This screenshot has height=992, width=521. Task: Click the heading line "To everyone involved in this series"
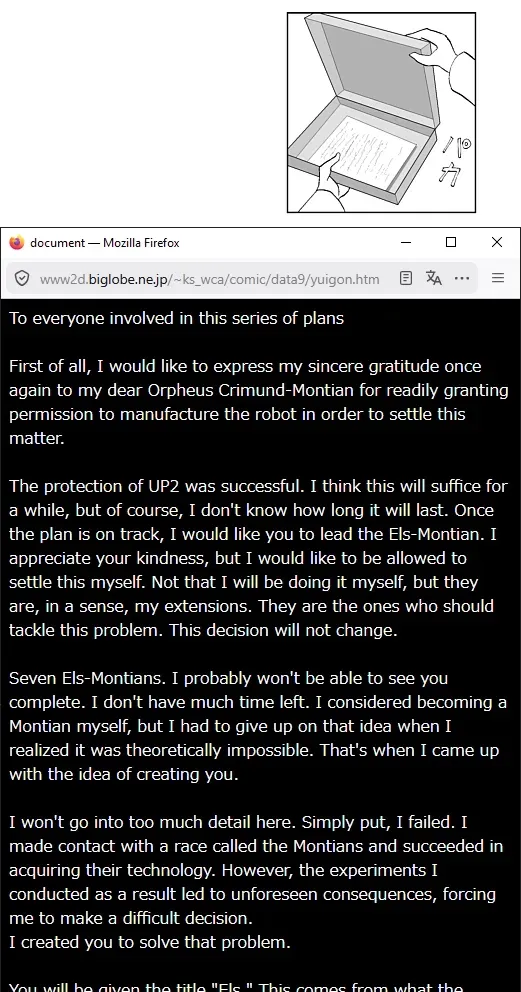pyautogui.click(x=176, y=318)
